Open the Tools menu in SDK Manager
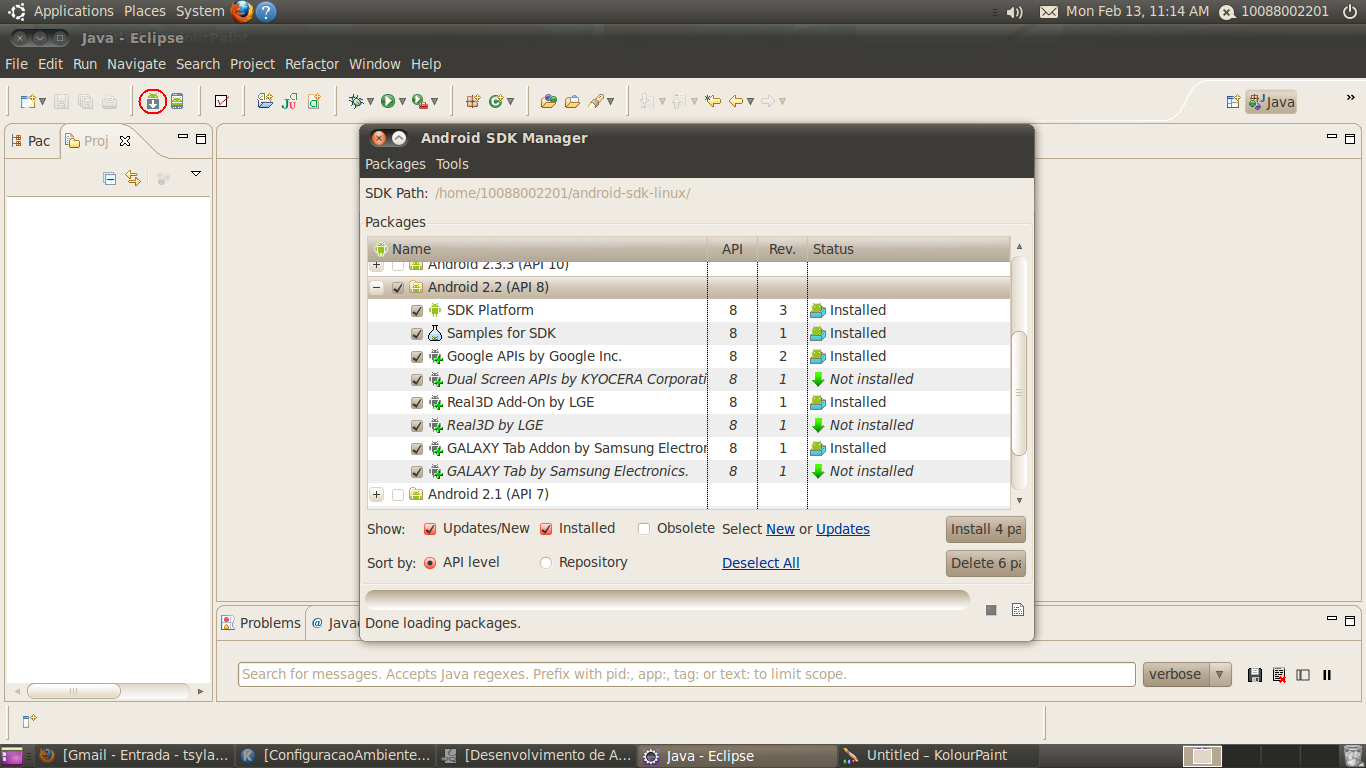The image size is (1366, 768). 452,164
